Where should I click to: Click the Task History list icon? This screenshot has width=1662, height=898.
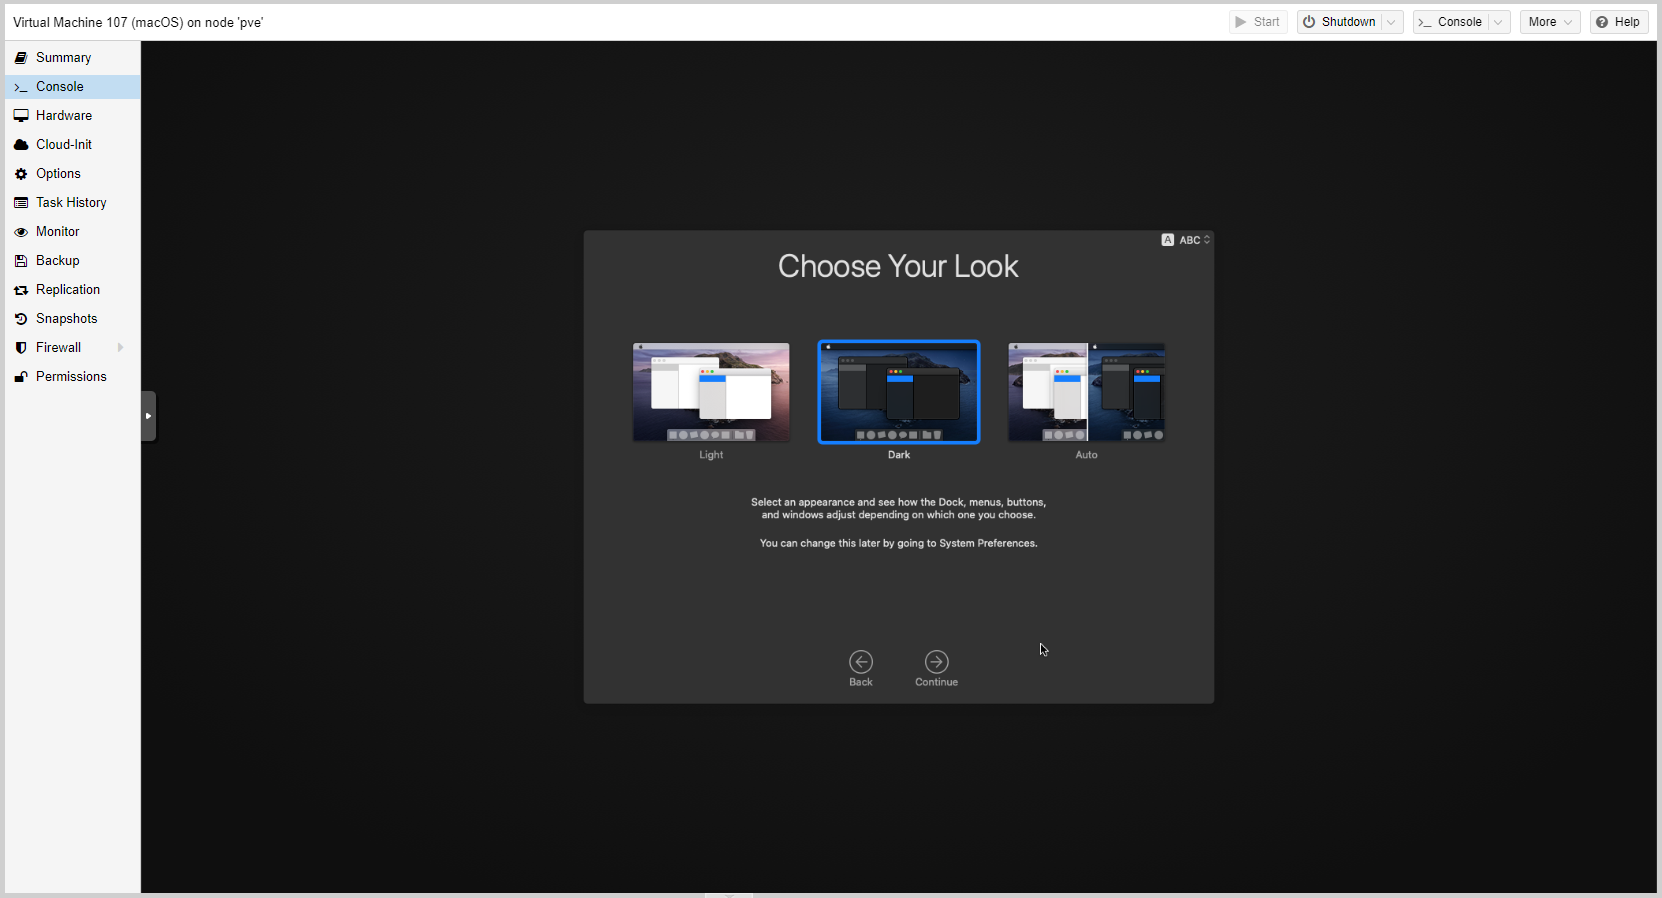pyautogui.click(x=21, y=203)
